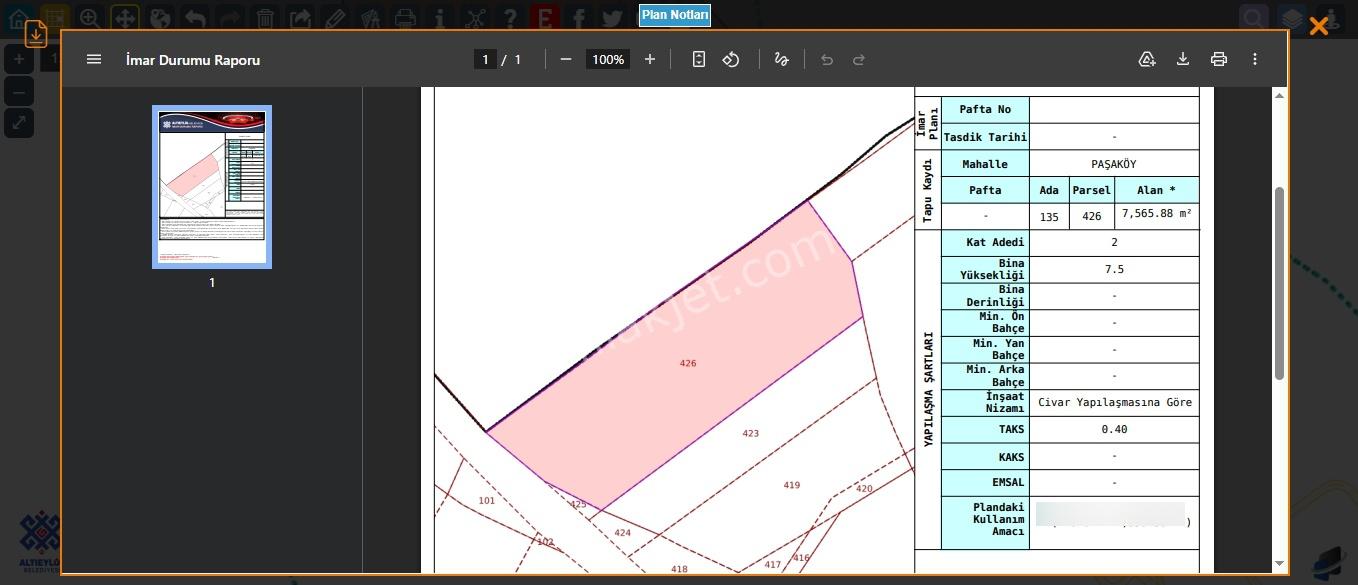This screenshot has height=585, width=1358.
Task: Click the home icon in map toolbar
Action: click(18, 17)
